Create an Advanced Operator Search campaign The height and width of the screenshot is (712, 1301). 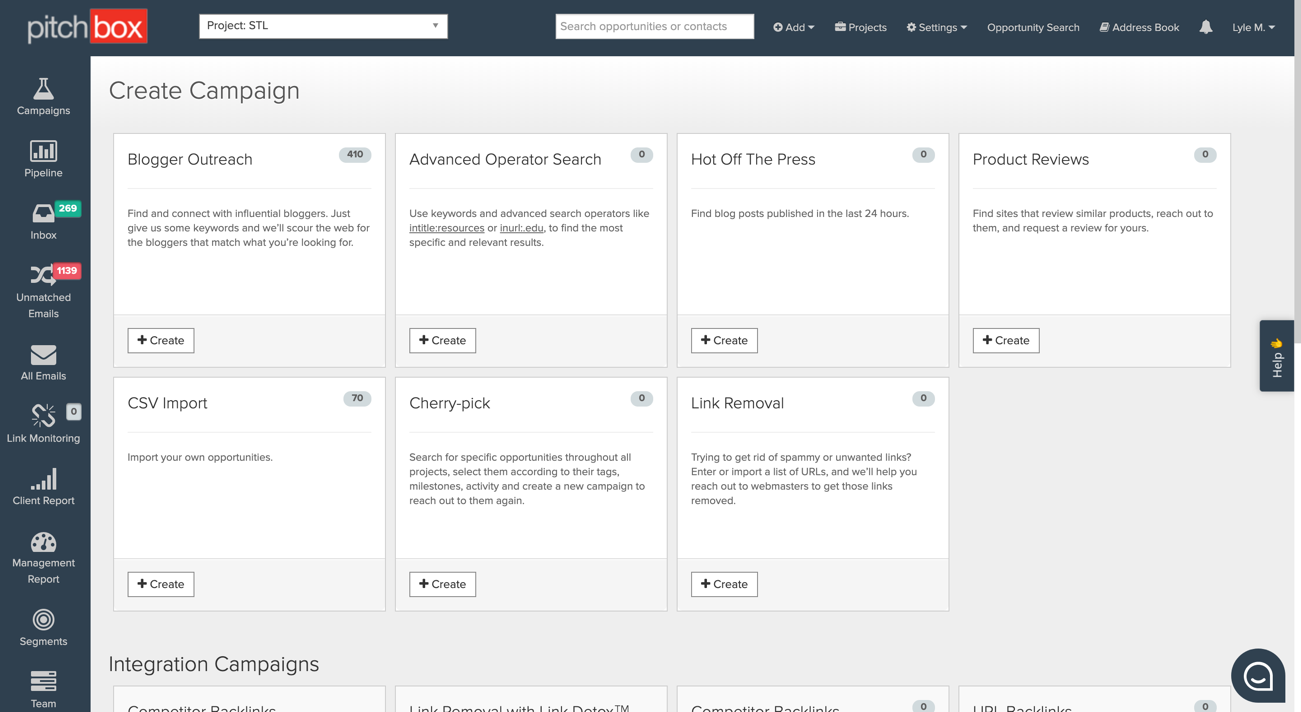point(443,340)
